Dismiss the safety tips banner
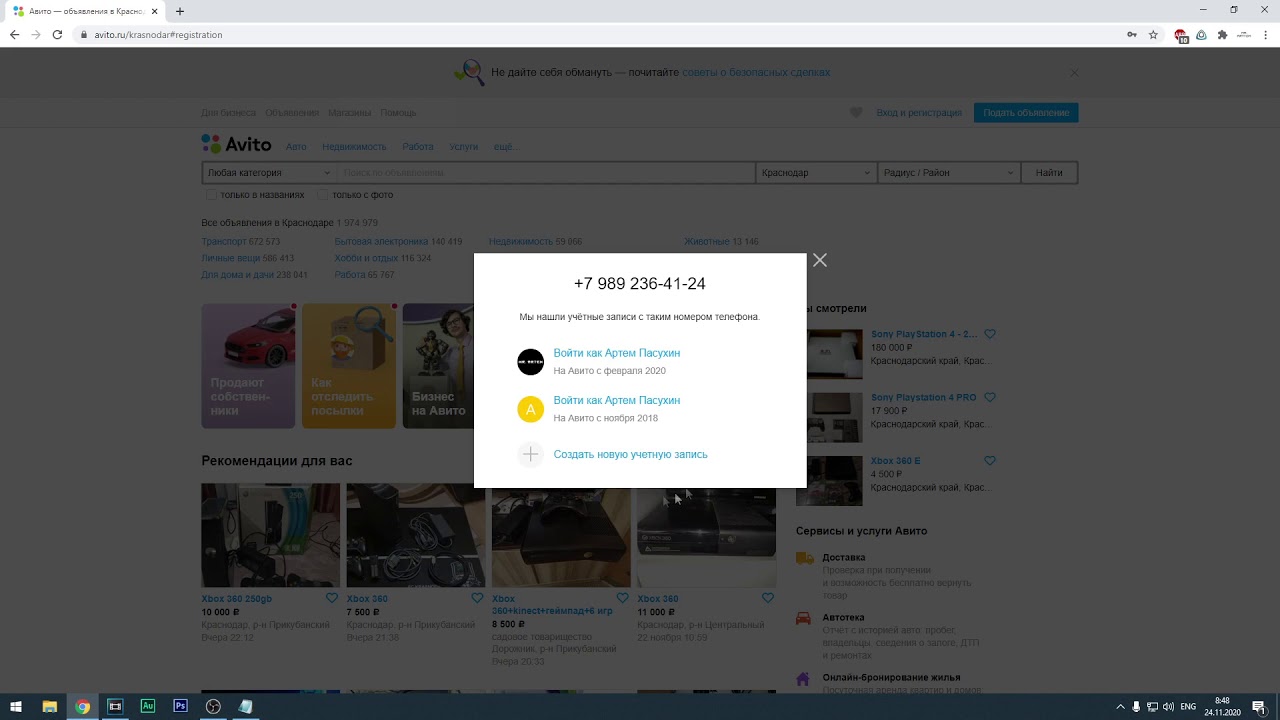 [1074, 73]
